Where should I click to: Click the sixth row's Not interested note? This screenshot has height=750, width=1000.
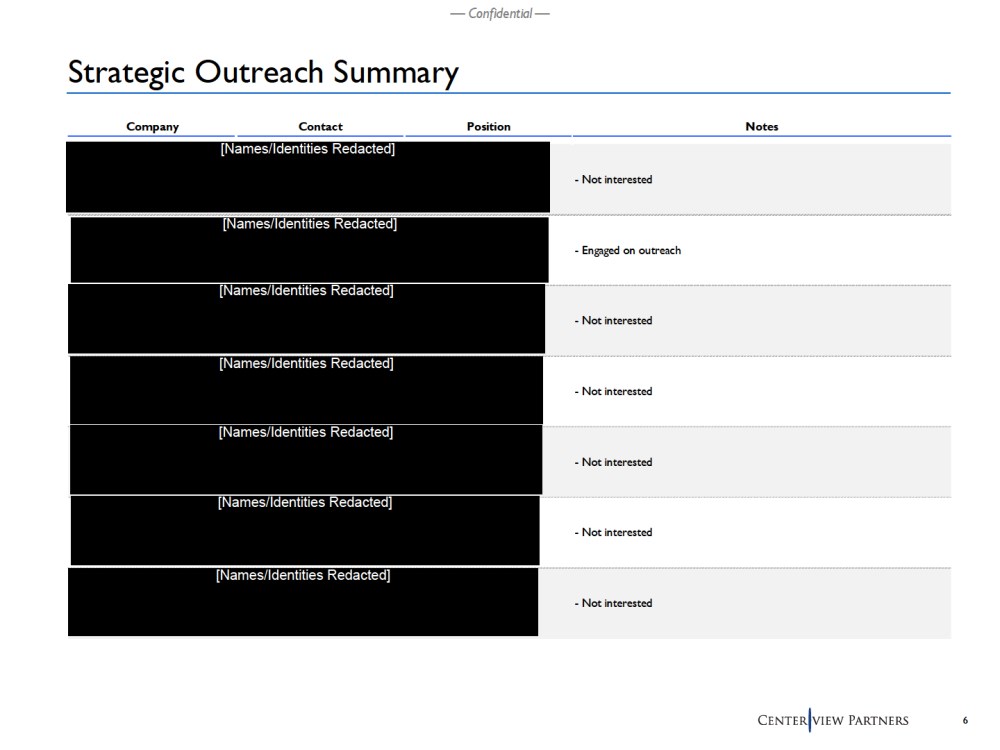614,533
